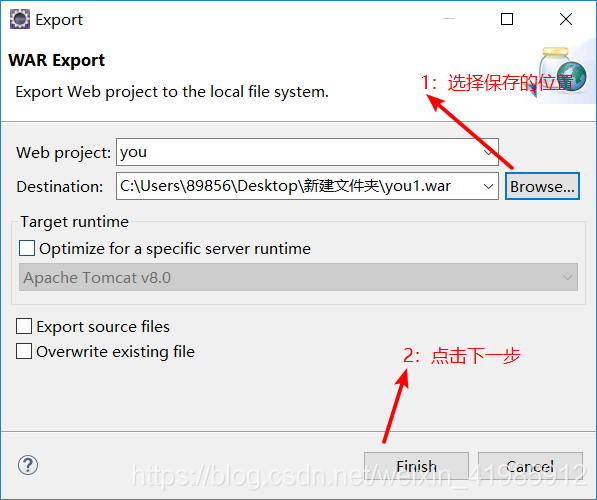This screenshot has height=500, width=597.
Task: Click the WAR Export heading
Action: pyautogui.click(x=56, y=60)
